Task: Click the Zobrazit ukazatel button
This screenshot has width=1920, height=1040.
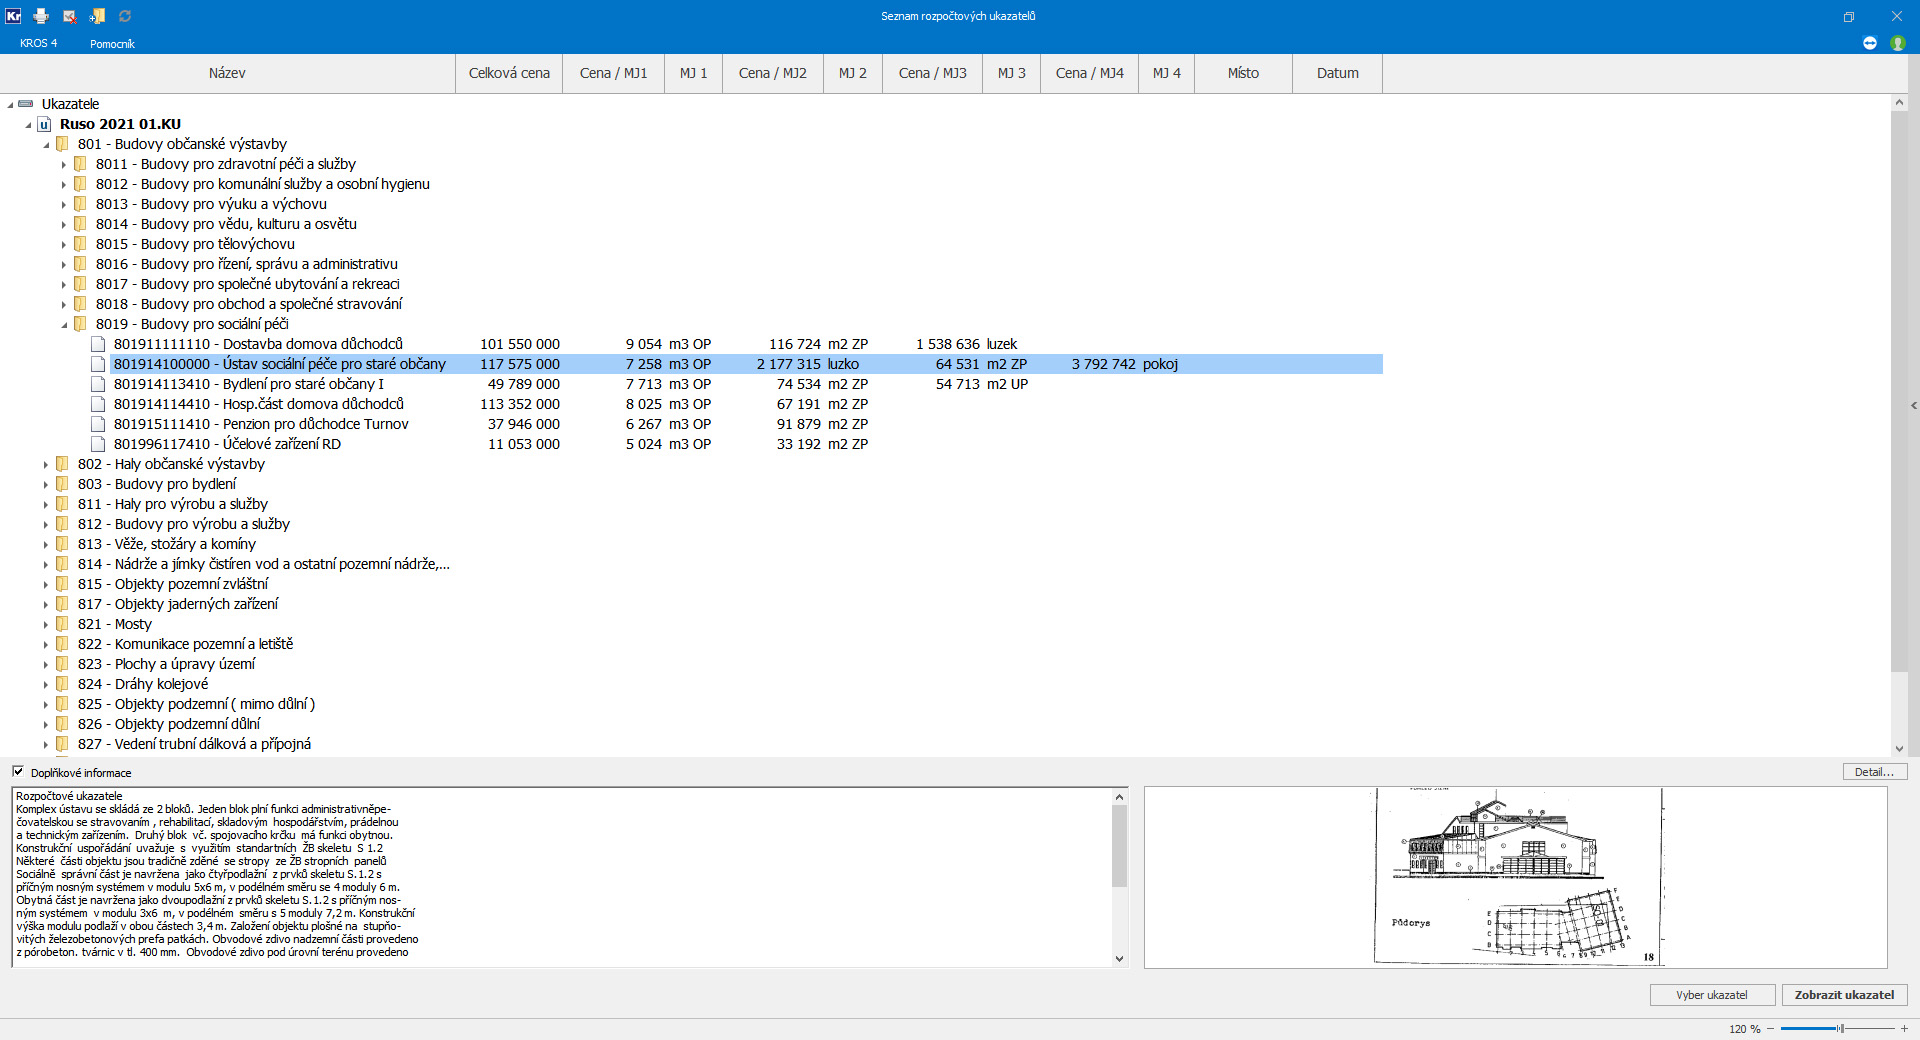Action: click(x=1843, y=995)
